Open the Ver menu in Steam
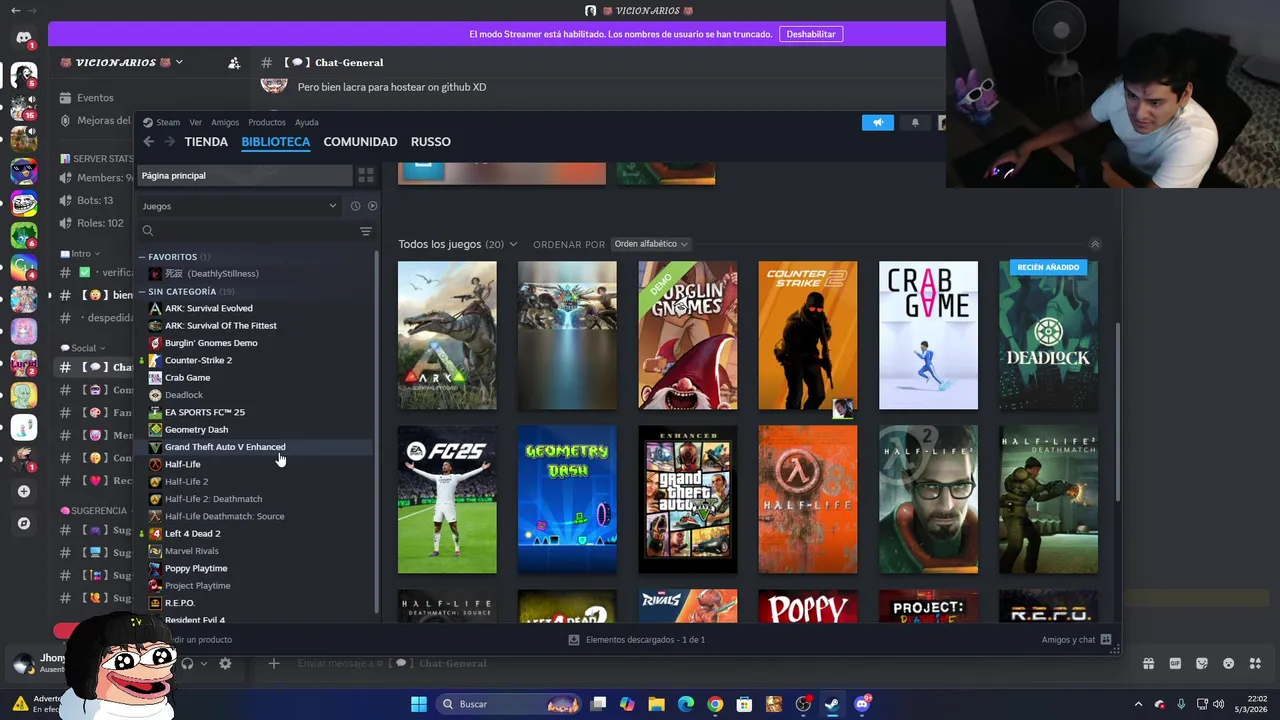The image size is (1280, 720). tap(196, 122)
